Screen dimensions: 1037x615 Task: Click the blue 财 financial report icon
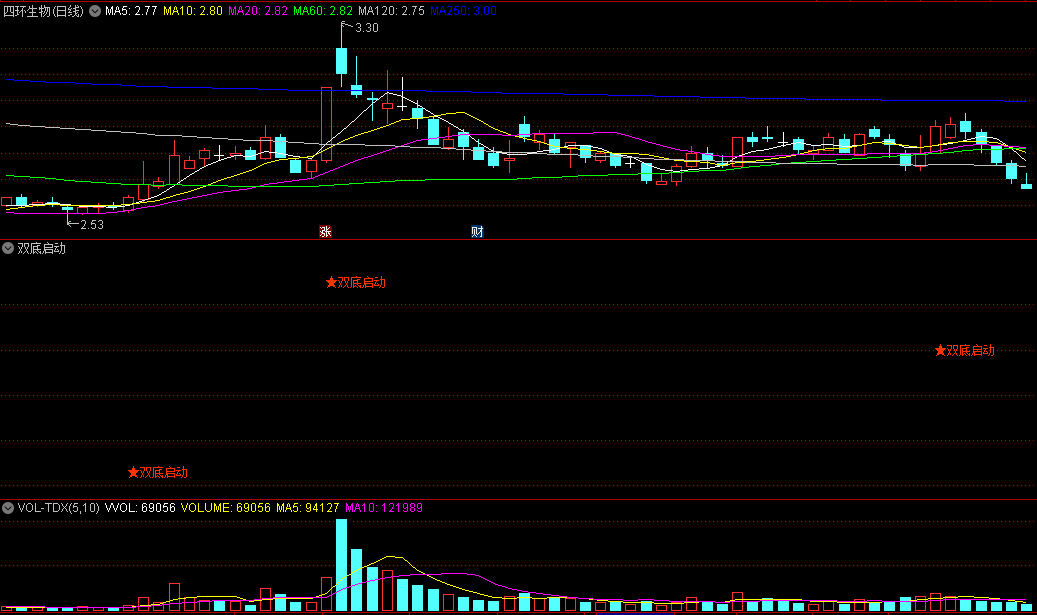pyautogui.click(x=477, y=231)
